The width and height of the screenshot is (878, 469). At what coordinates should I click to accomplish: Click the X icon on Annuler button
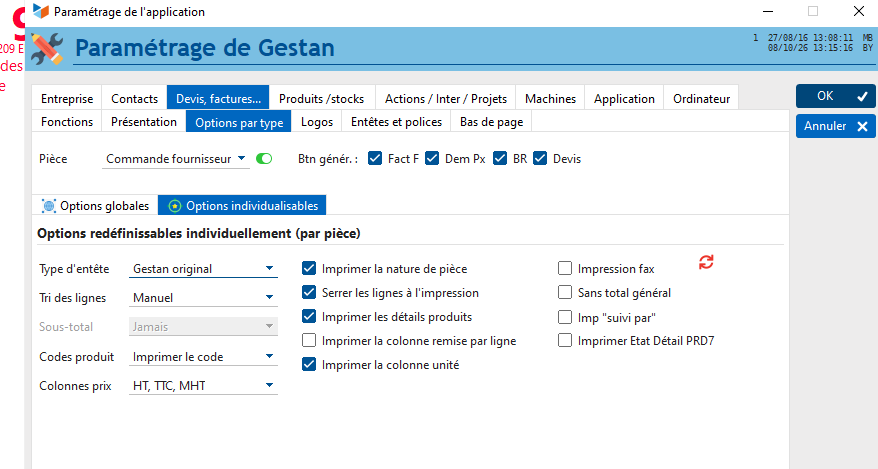[x=862, y=126]
